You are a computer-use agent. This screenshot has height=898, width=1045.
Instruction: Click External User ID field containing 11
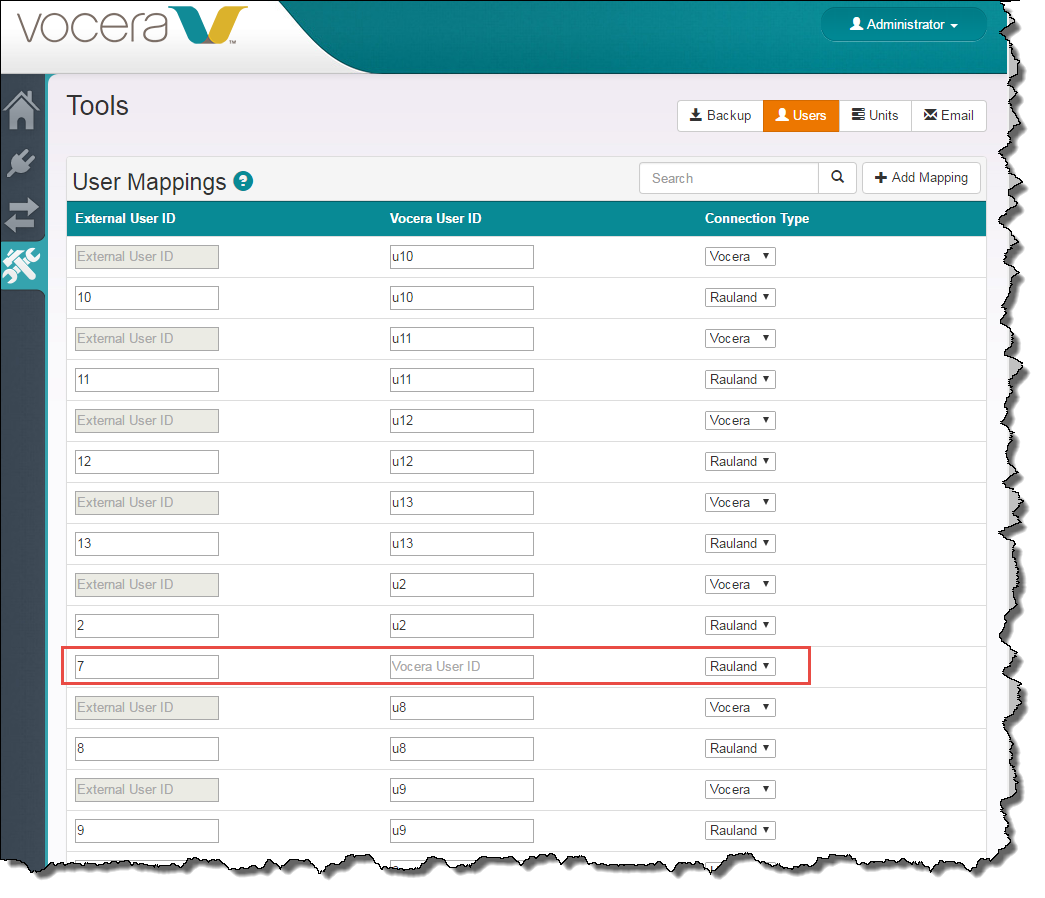147,379
